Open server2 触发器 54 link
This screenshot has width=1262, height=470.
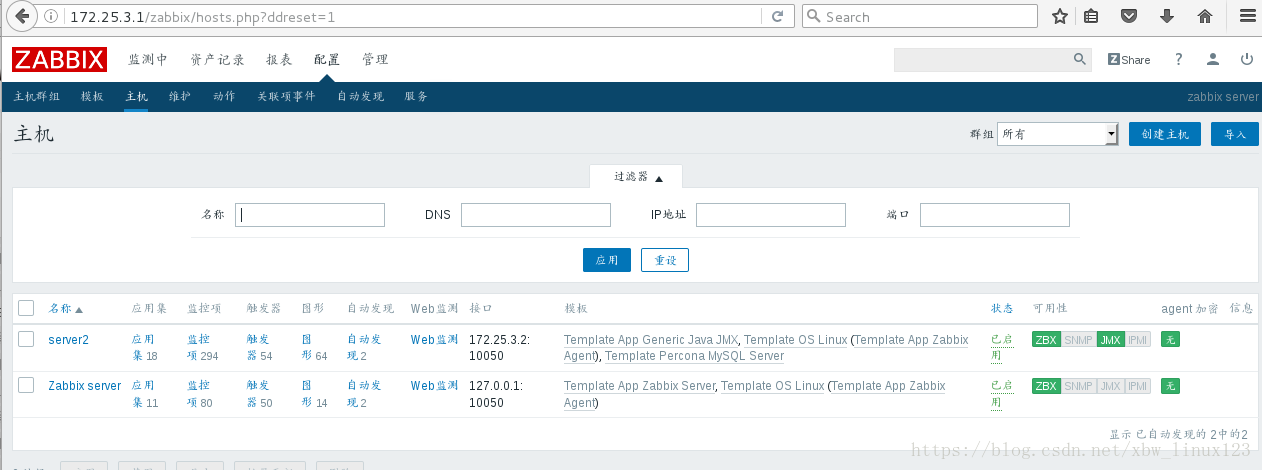tap(259, 347)
